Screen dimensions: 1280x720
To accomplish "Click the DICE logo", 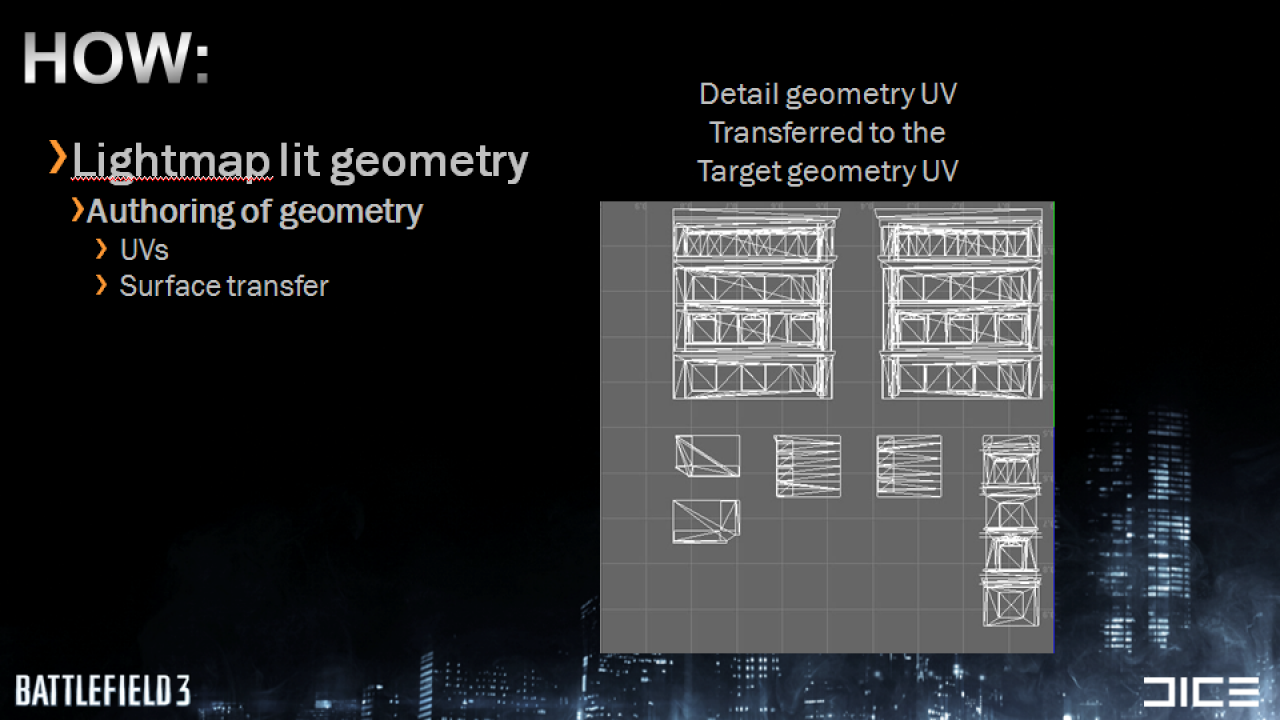I will 1201,692.
